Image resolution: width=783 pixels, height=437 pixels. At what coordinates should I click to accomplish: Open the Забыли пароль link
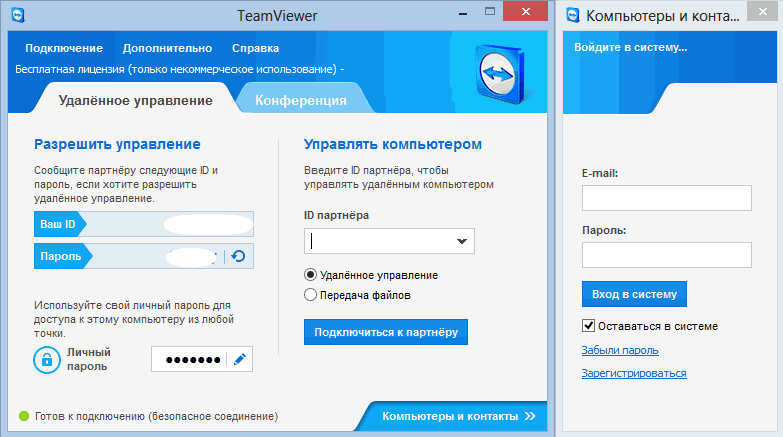point(620,350)
